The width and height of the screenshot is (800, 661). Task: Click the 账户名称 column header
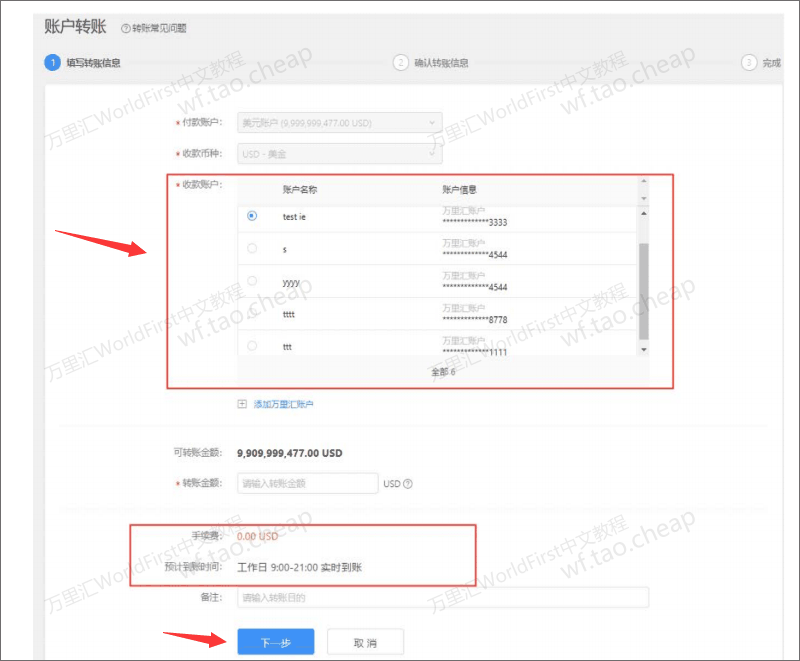300,190
